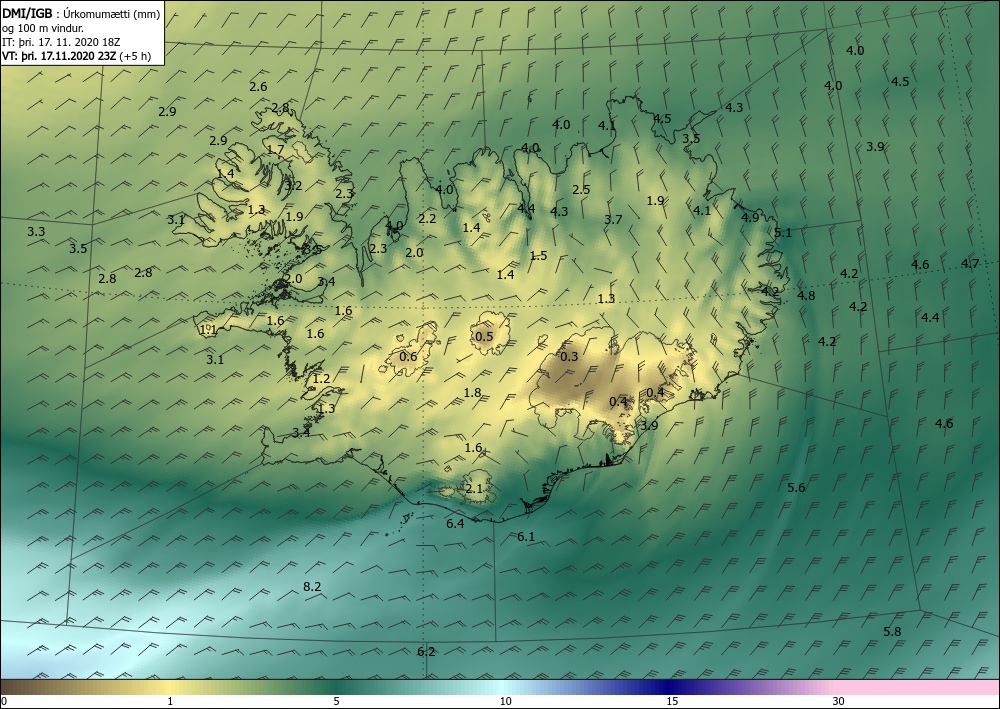The height and width of the screenshot is (709, 1000).
Task: Click the 1.5 value in central north Iceland
Action: 539,256
